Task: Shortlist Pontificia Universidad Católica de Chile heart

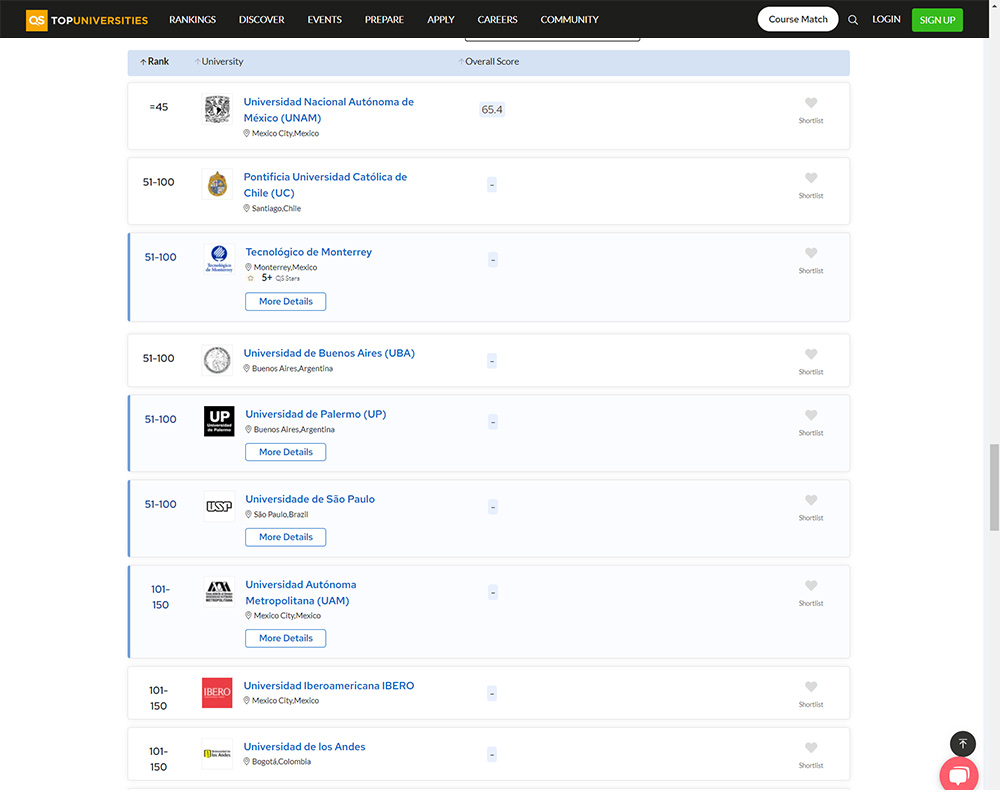Action: click(x=811, y=178)
